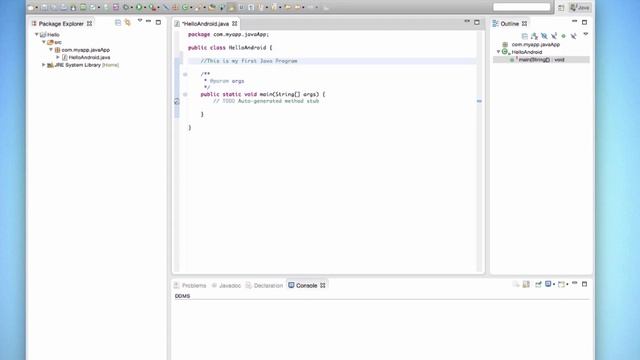
Task: Click the Save disk icon in toolbar
Action: tap(44, 7)
